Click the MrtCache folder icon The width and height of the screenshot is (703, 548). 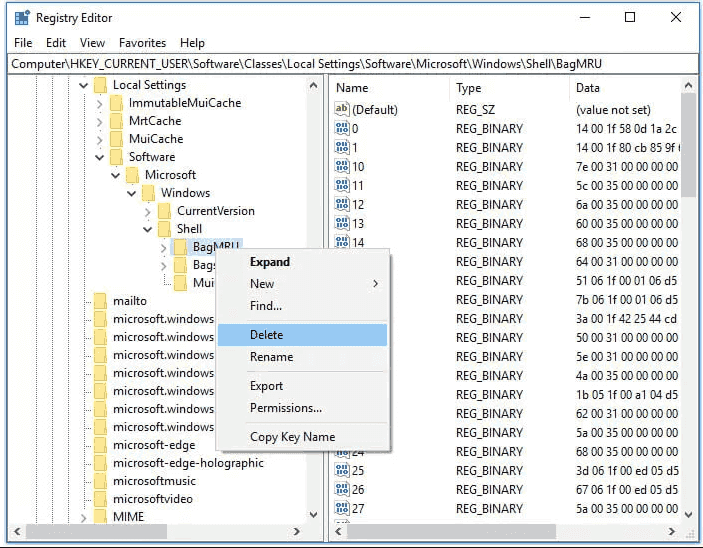(117, 121)
